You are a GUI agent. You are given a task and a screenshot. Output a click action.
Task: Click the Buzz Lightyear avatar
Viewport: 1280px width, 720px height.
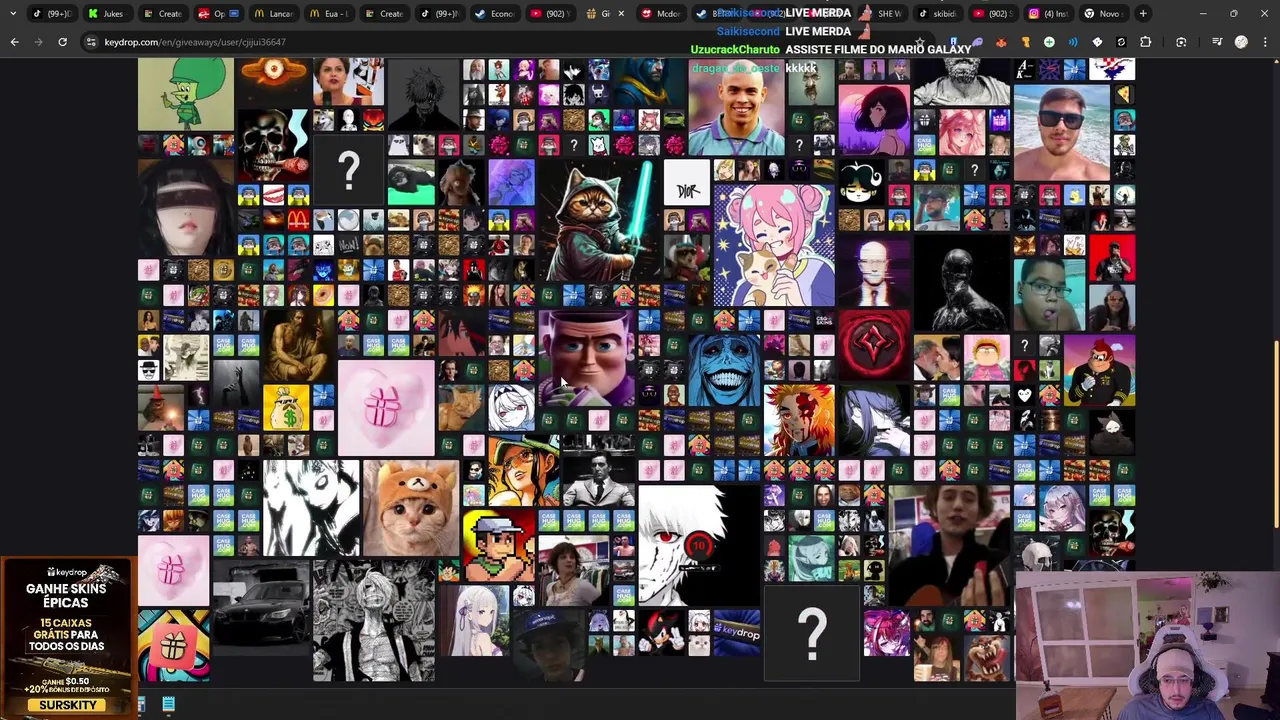point(586,358)
